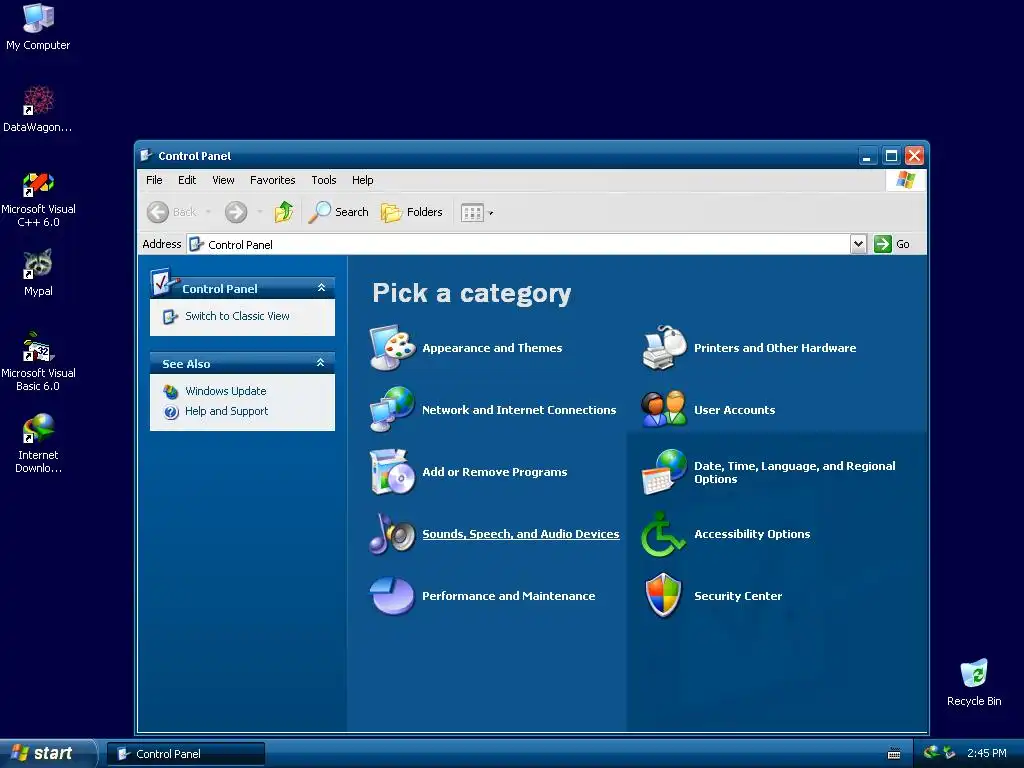
Task: Open the Help menu
Action: tap(362, 180)
